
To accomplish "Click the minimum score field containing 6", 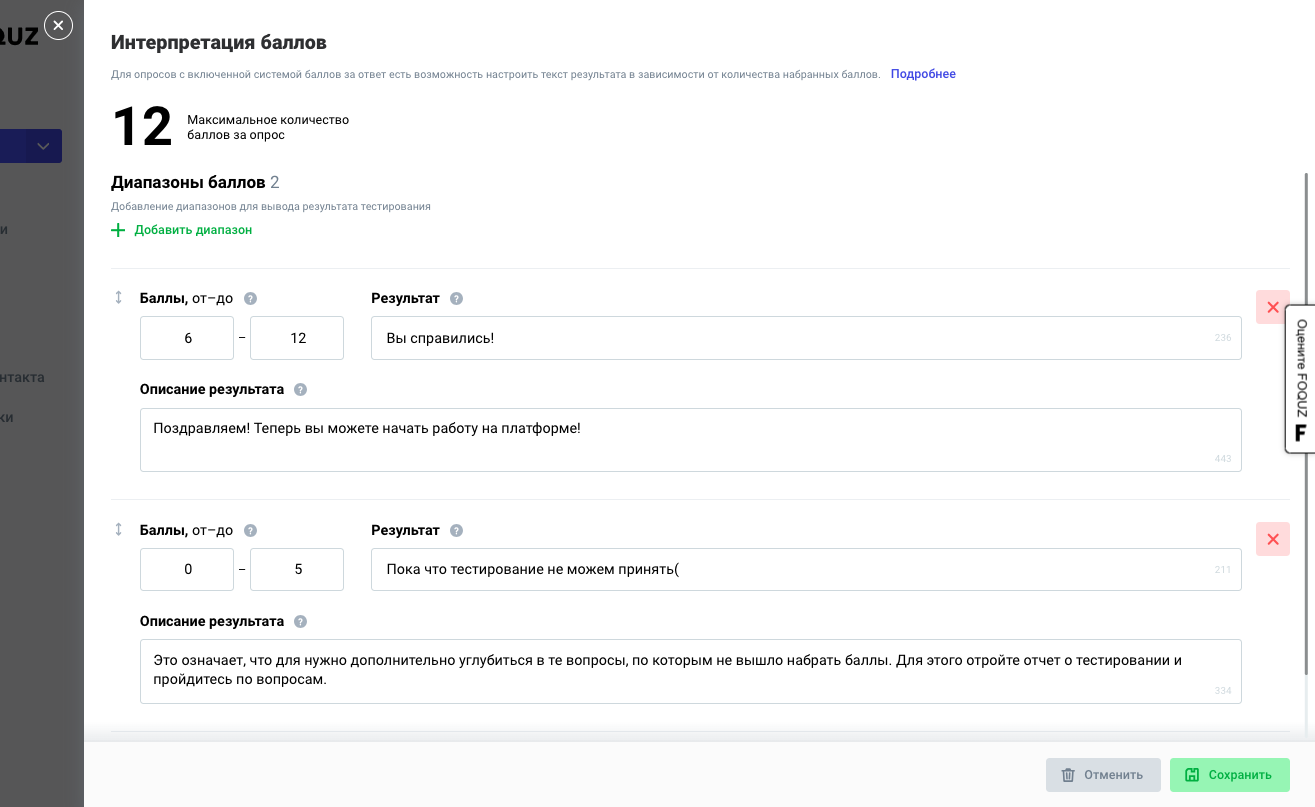I will [187, 338].
